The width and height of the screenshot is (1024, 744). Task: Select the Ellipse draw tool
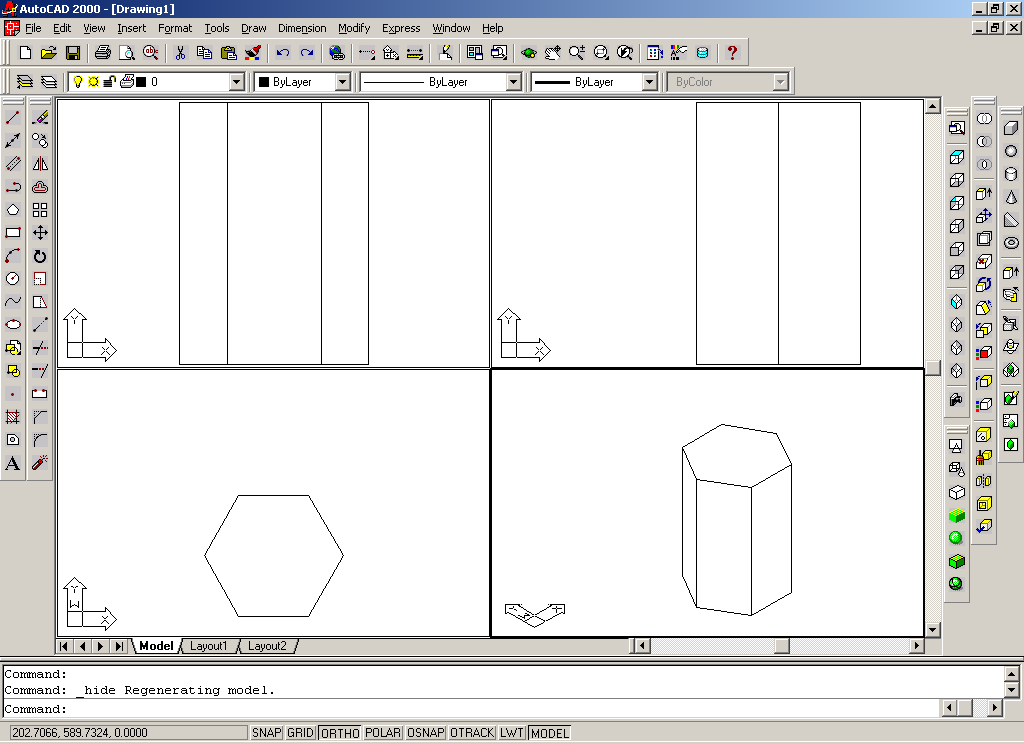tap(12, 325)
